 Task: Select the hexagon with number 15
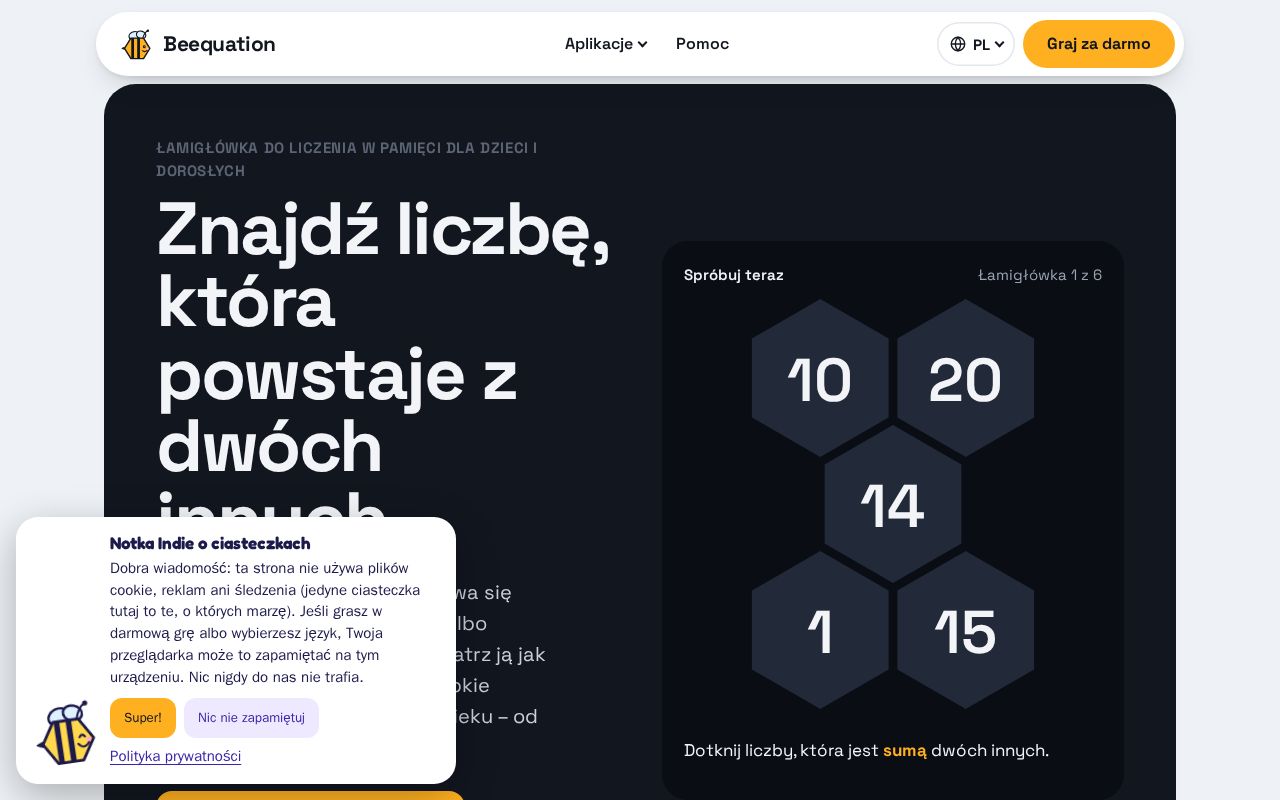(x=965, y=631)
